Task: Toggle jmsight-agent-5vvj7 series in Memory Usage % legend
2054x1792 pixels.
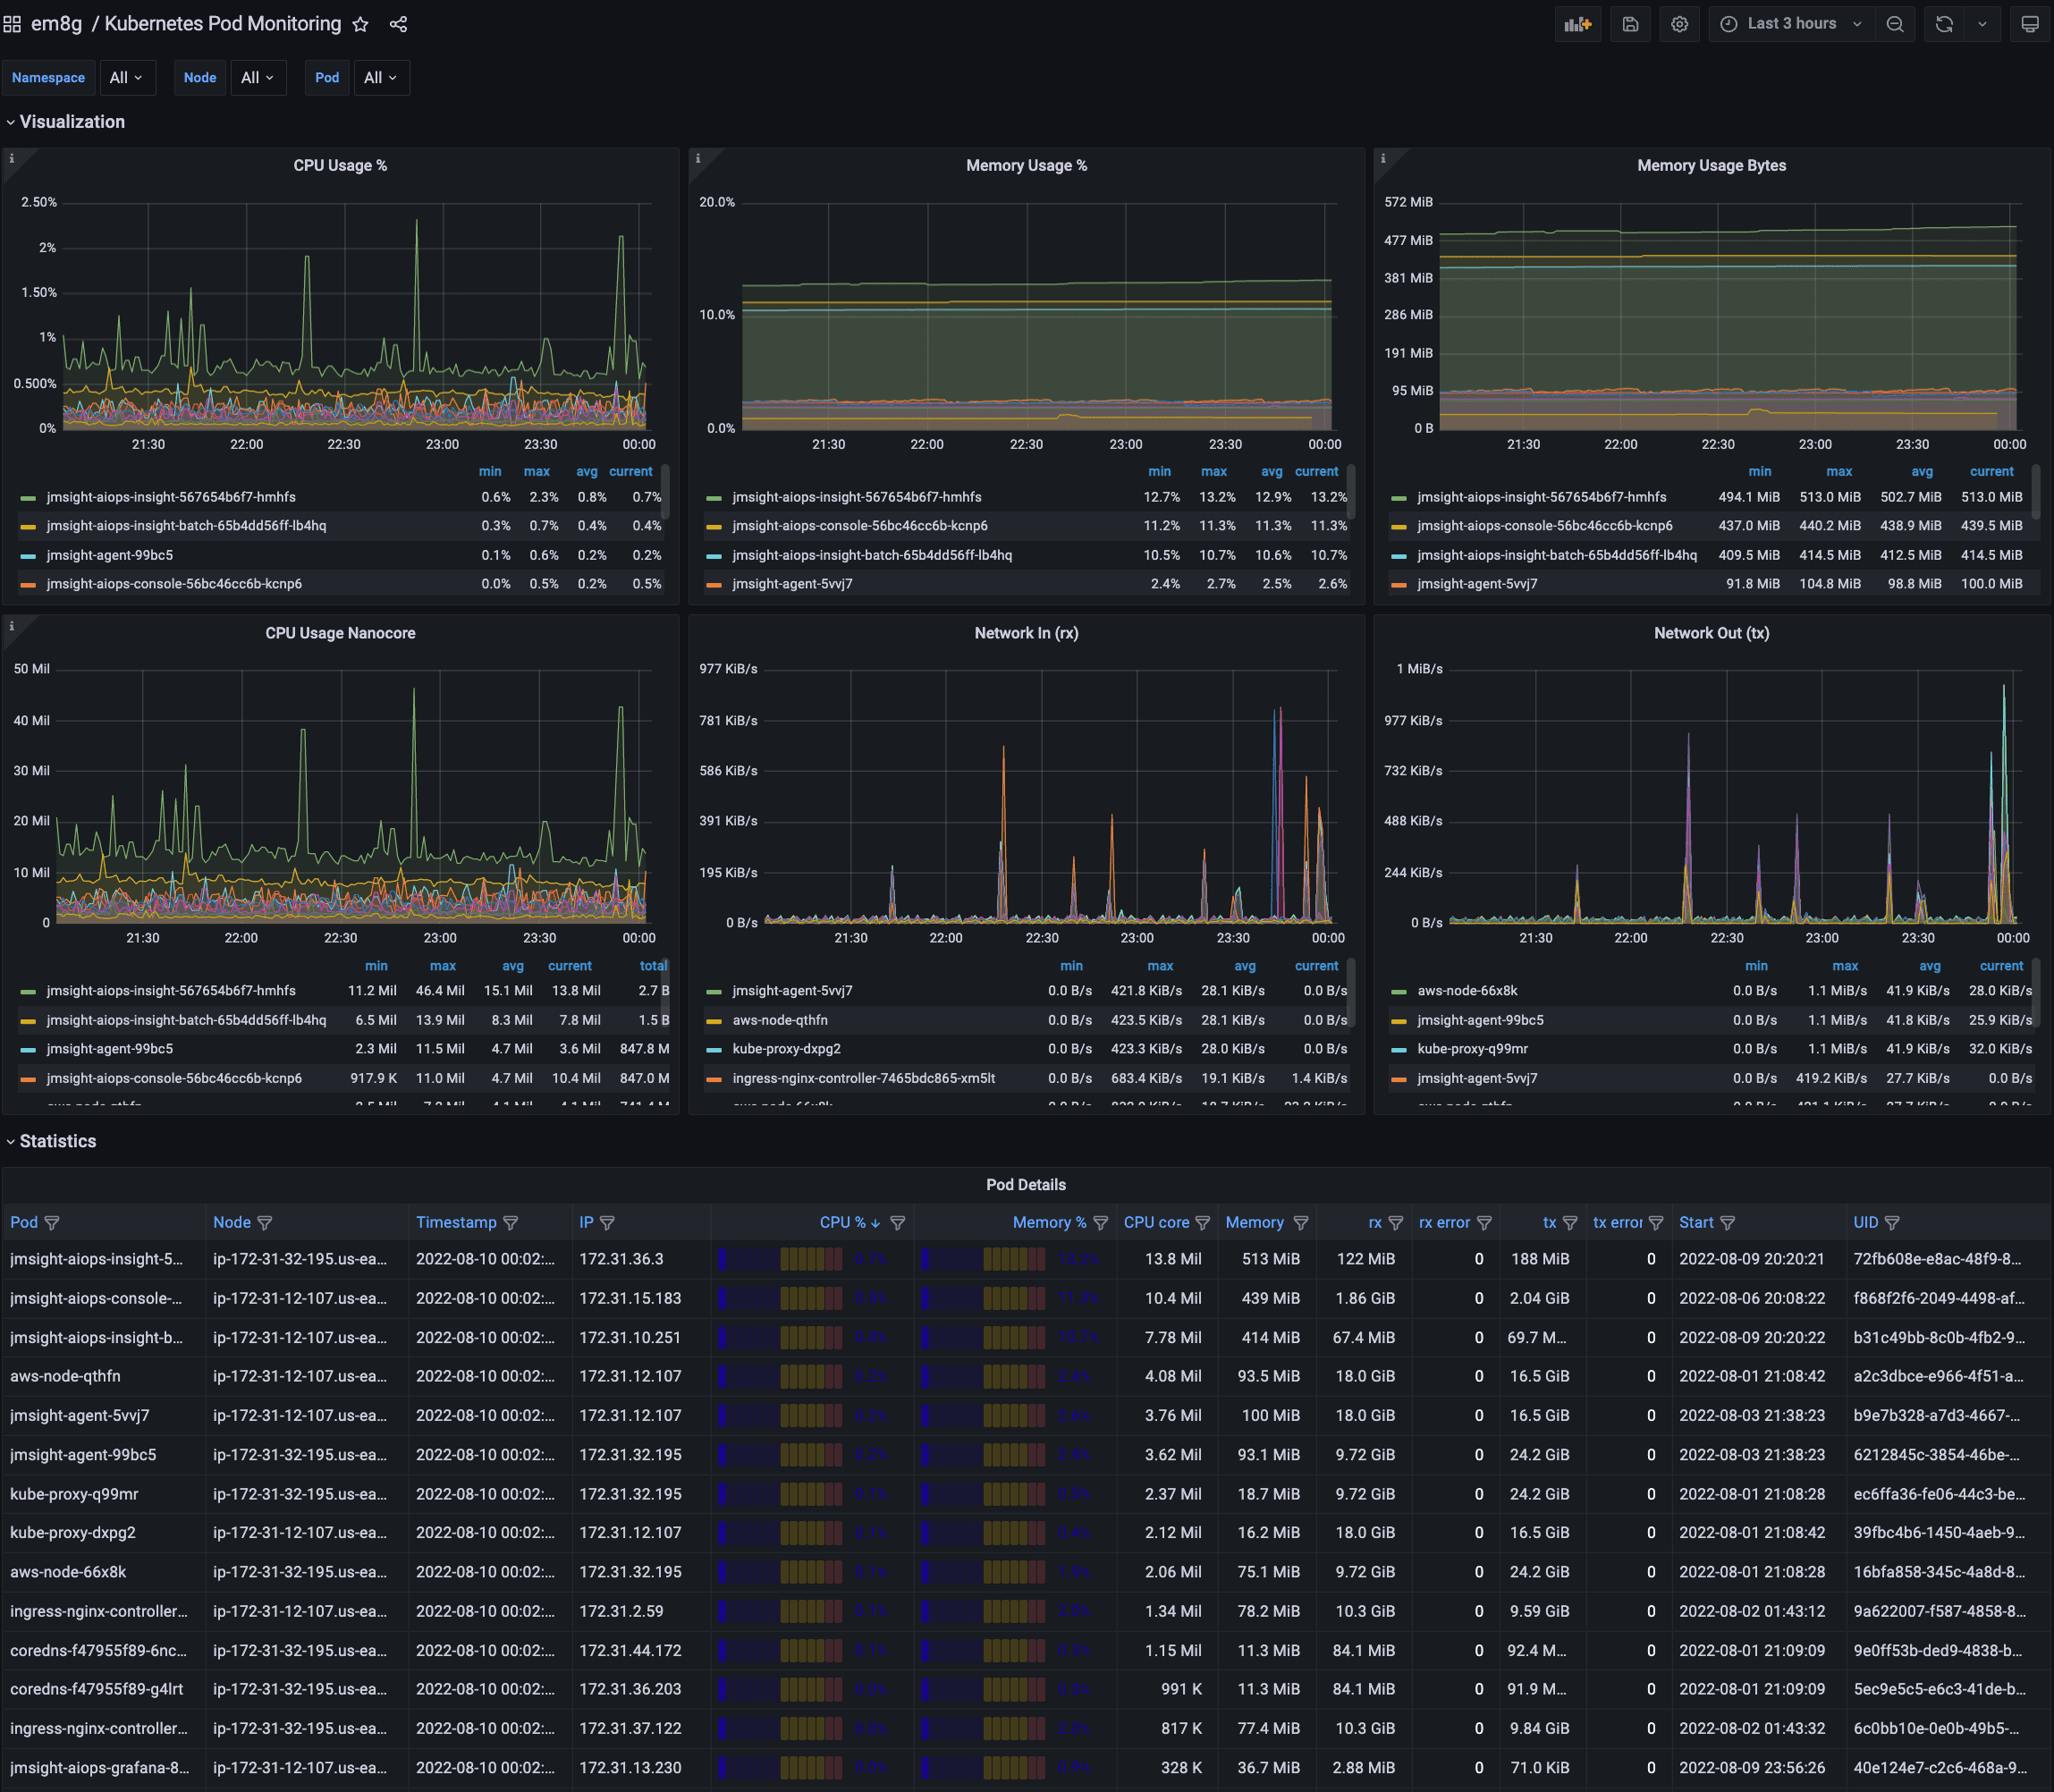Action: 793,584
